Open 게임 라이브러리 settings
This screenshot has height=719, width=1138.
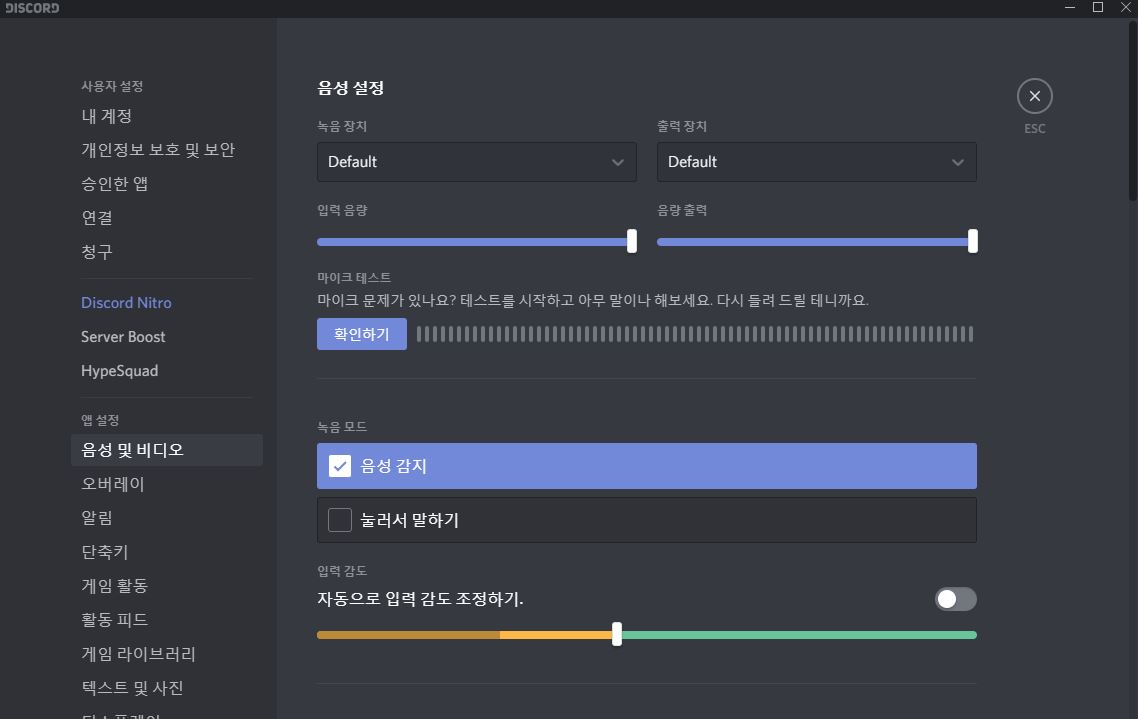click(x=139, y=654)
